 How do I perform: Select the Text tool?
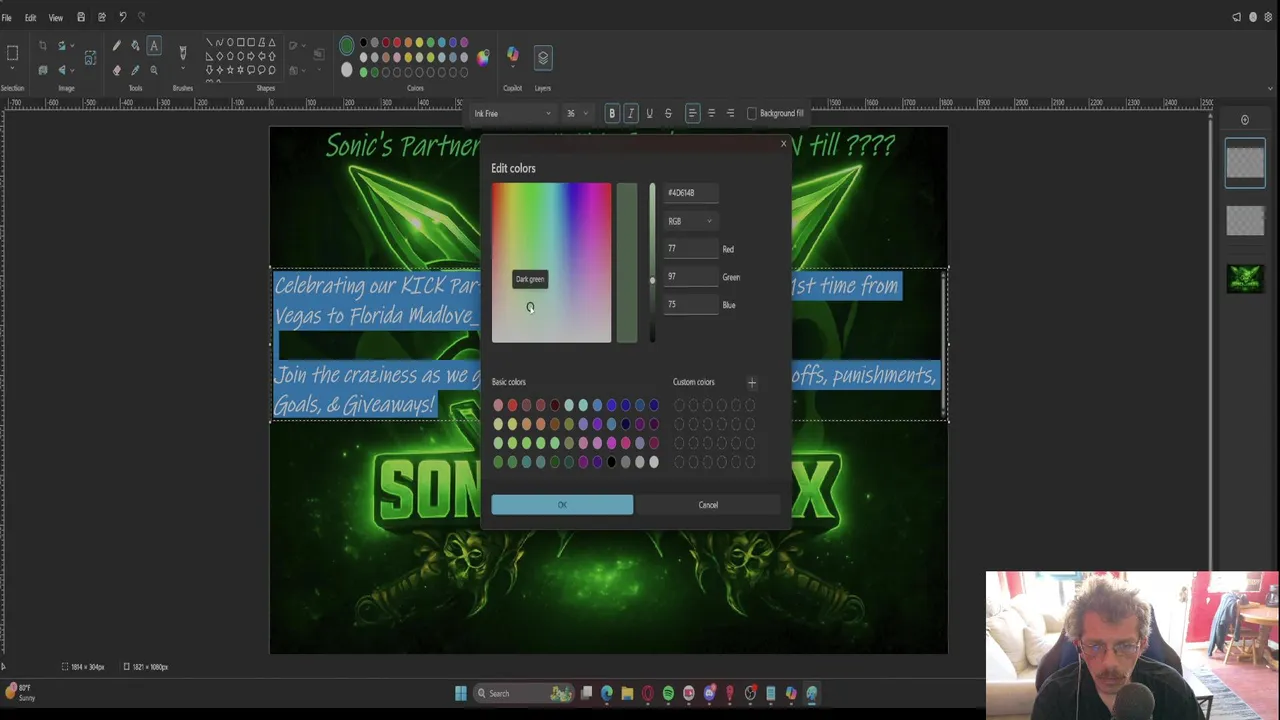[154, 46]
